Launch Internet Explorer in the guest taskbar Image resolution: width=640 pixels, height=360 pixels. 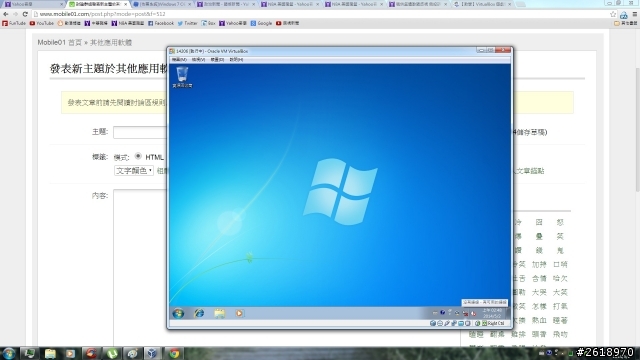[x=199, y=313]
